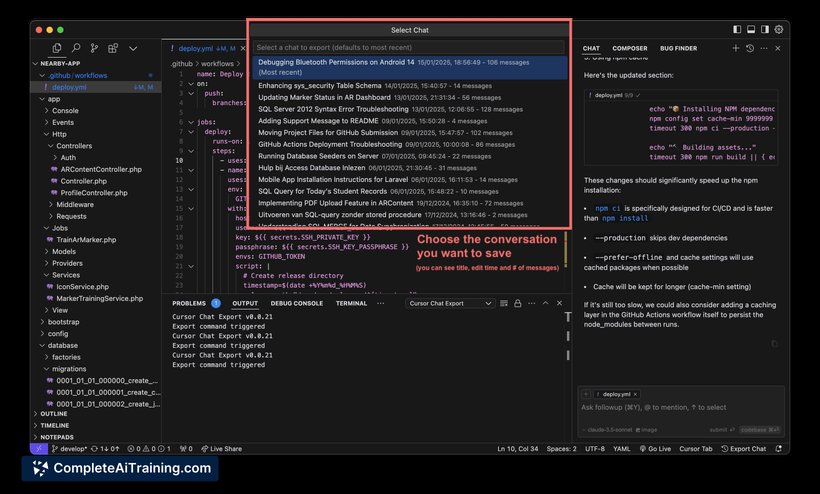Open MarkerTrainingService.php file

(99, 298)
